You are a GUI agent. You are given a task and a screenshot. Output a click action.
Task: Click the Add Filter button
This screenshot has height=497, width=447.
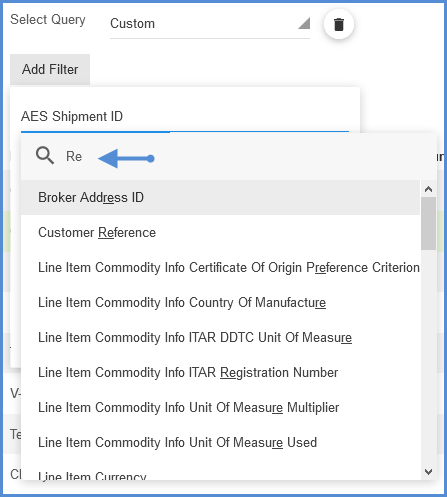(50, 69)
